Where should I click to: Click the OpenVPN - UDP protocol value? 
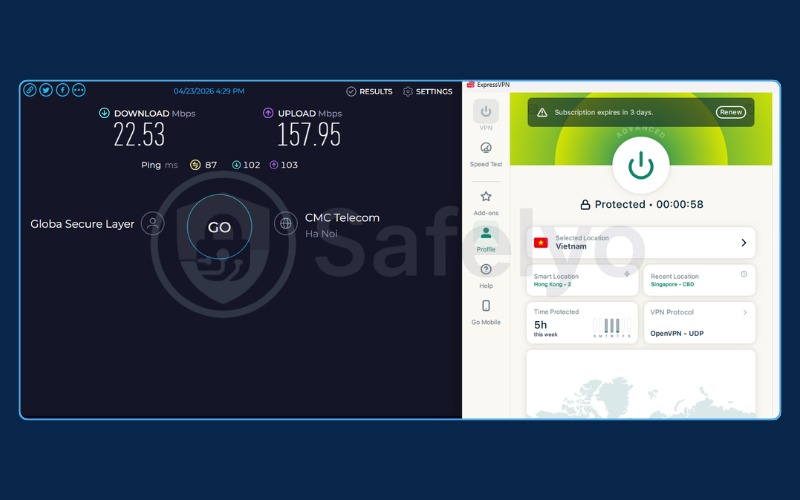point(677,334)
